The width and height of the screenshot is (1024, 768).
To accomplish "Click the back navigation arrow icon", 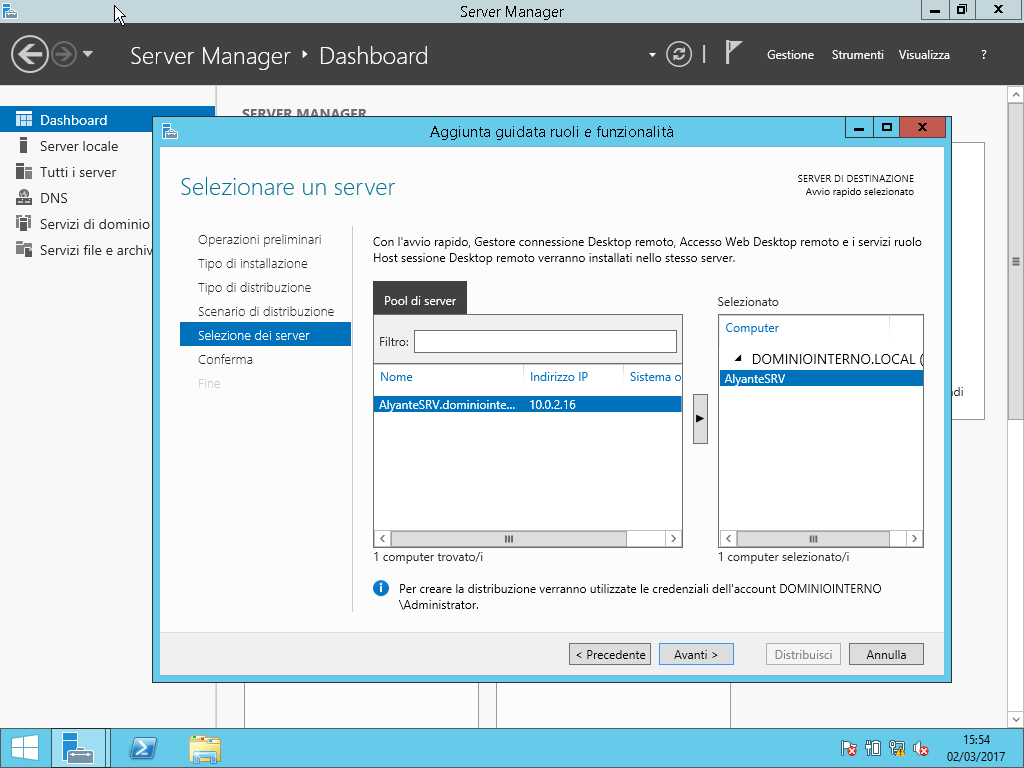I will pyautogui.click(x=30, y=54).
